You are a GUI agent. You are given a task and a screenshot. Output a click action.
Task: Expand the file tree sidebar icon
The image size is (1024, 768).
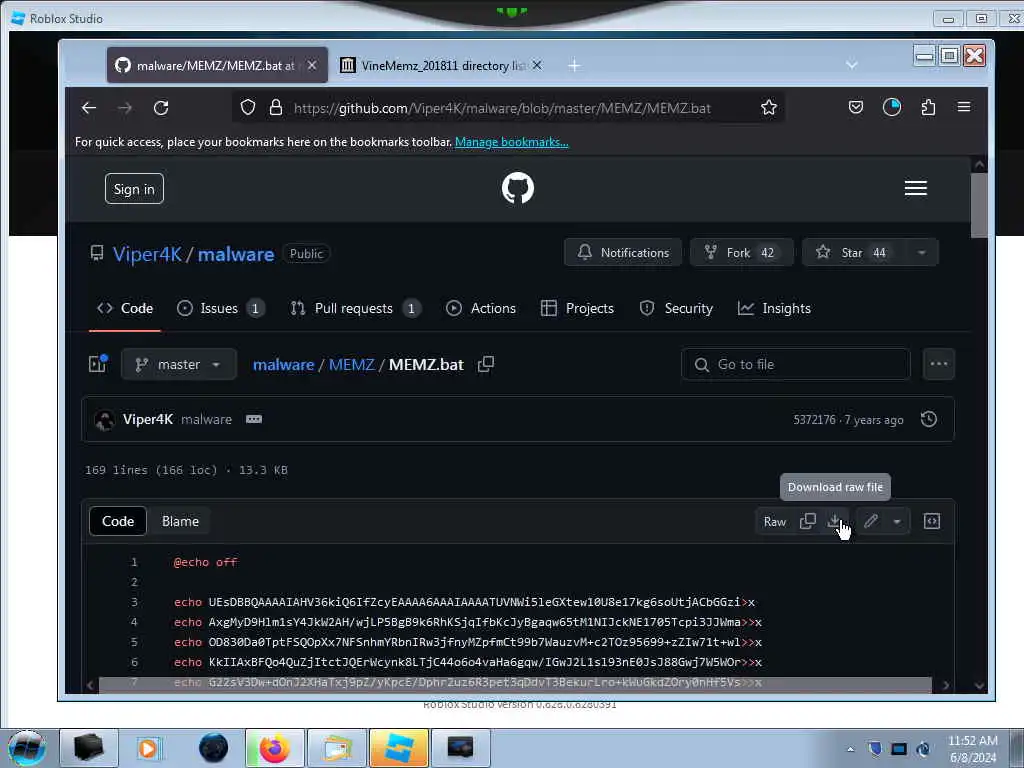98,364
